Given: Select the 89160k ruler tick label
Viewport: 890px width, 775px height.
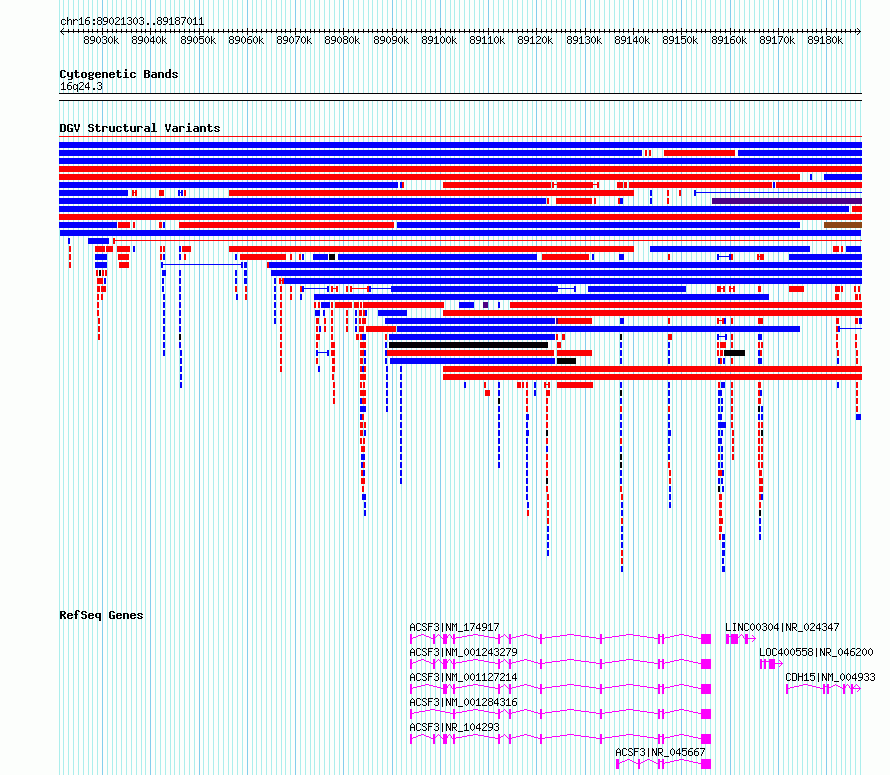Looking at the screenshot, I should pos(729,40).
